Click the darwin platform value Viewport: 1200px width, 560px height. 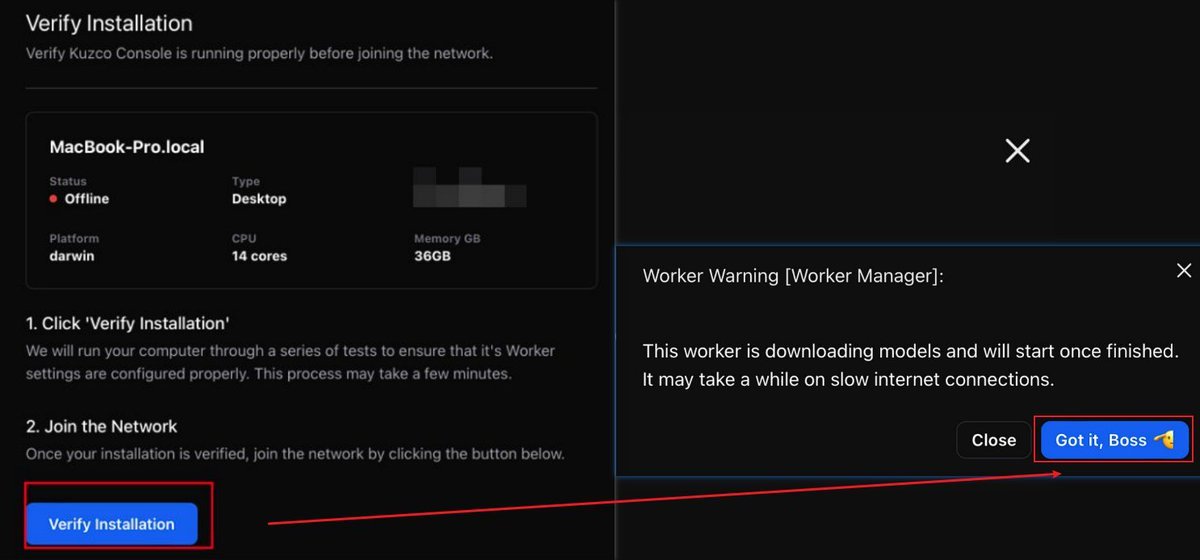pyautogui.click(x=74, y=256)
